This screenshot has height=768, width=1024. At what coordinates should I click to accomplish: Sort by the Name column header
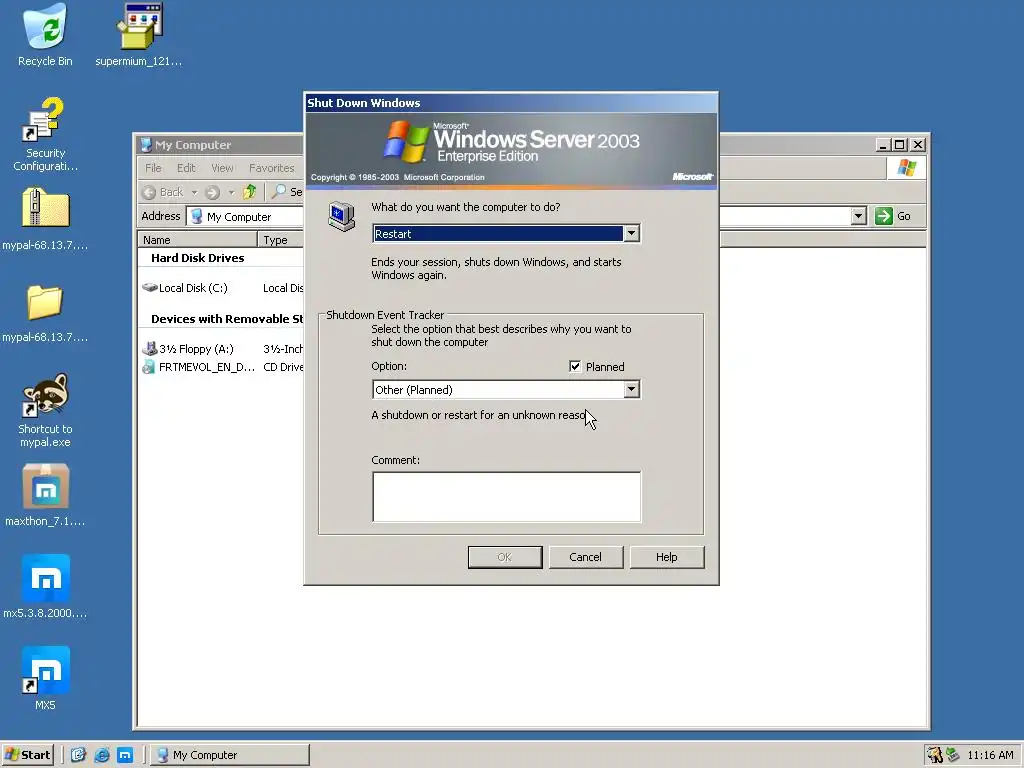(197, 240)
